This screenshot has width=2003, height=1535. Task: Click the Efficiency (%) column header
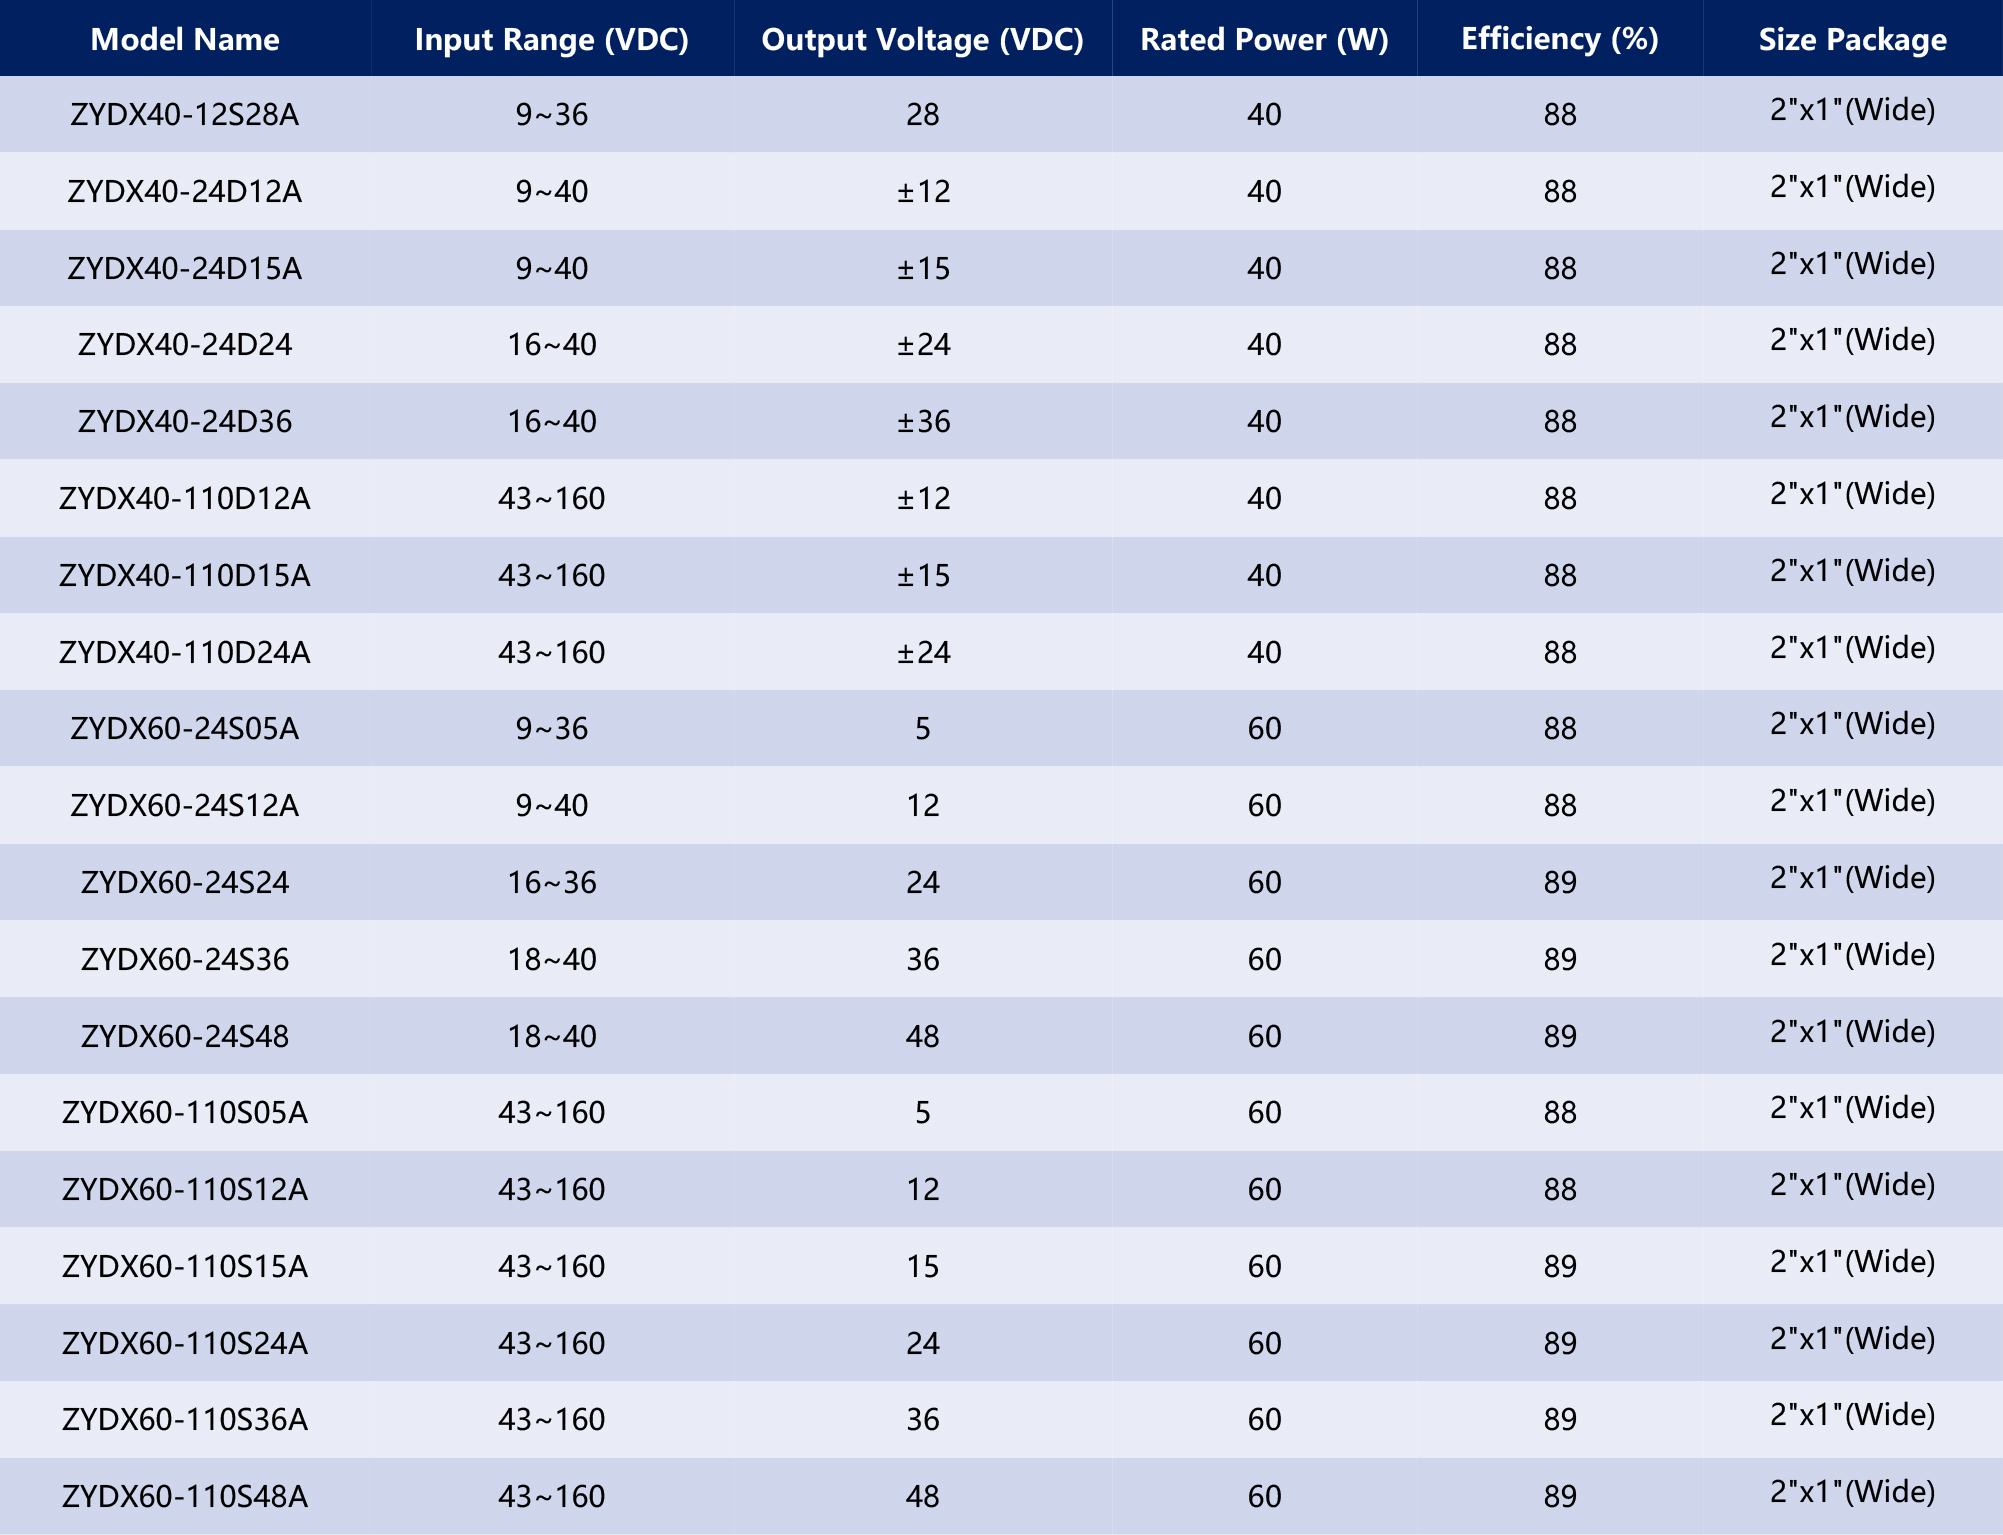pyautogui.click(x=1559, y=39)
